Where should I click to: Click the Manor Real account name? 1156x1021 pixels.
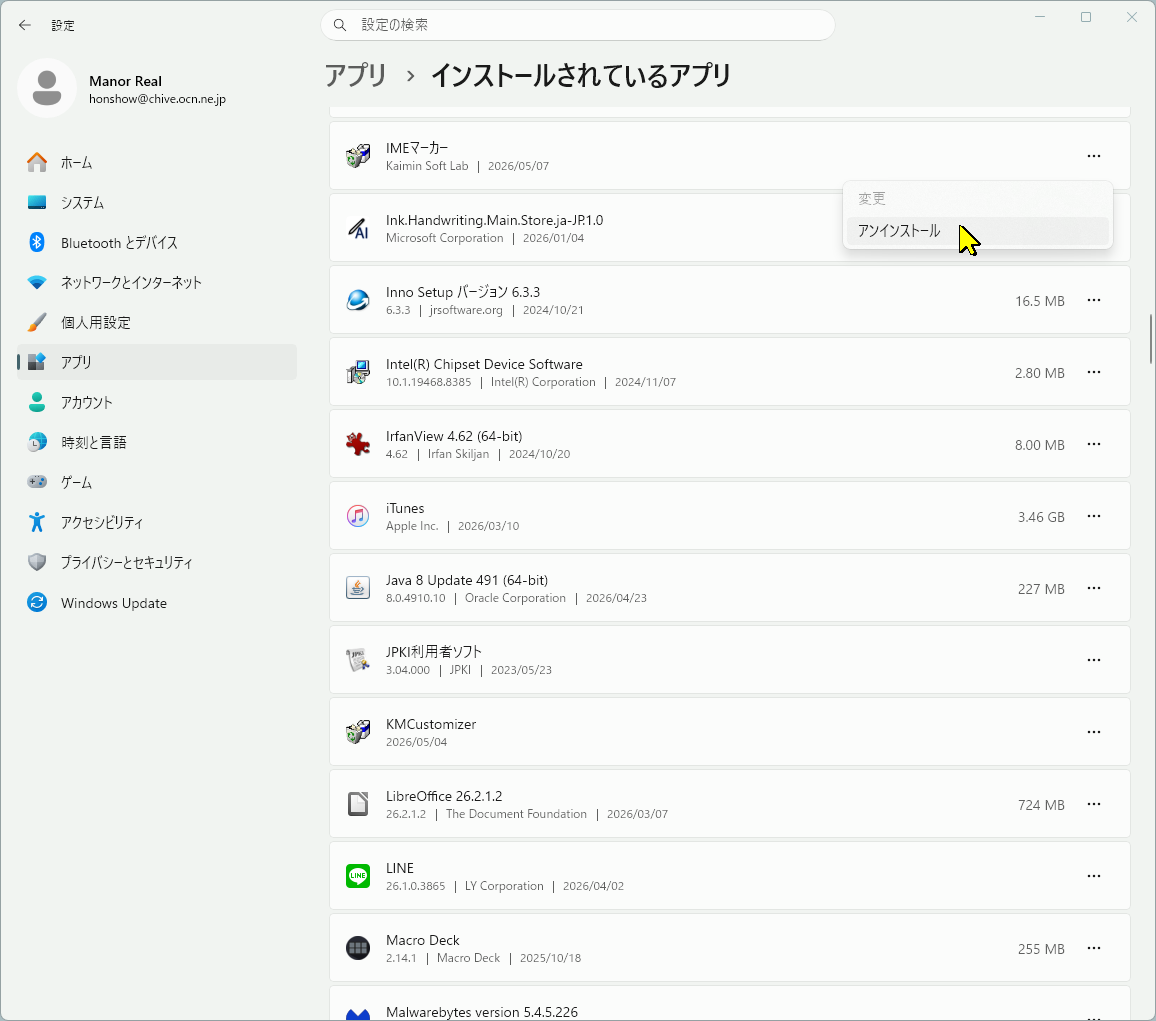[x=125, y=81]
